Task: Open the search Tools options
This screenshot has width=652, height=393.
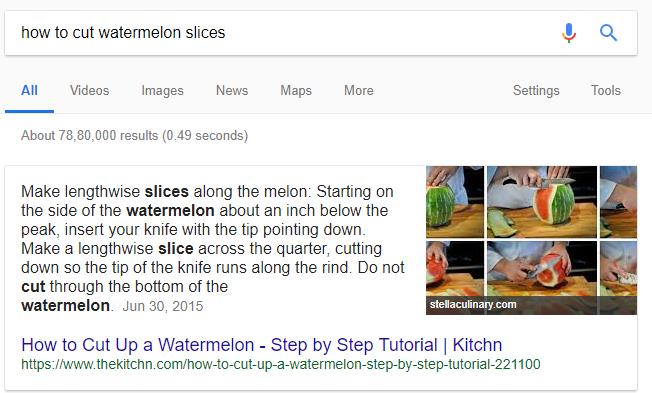Action: coord(606,90)
